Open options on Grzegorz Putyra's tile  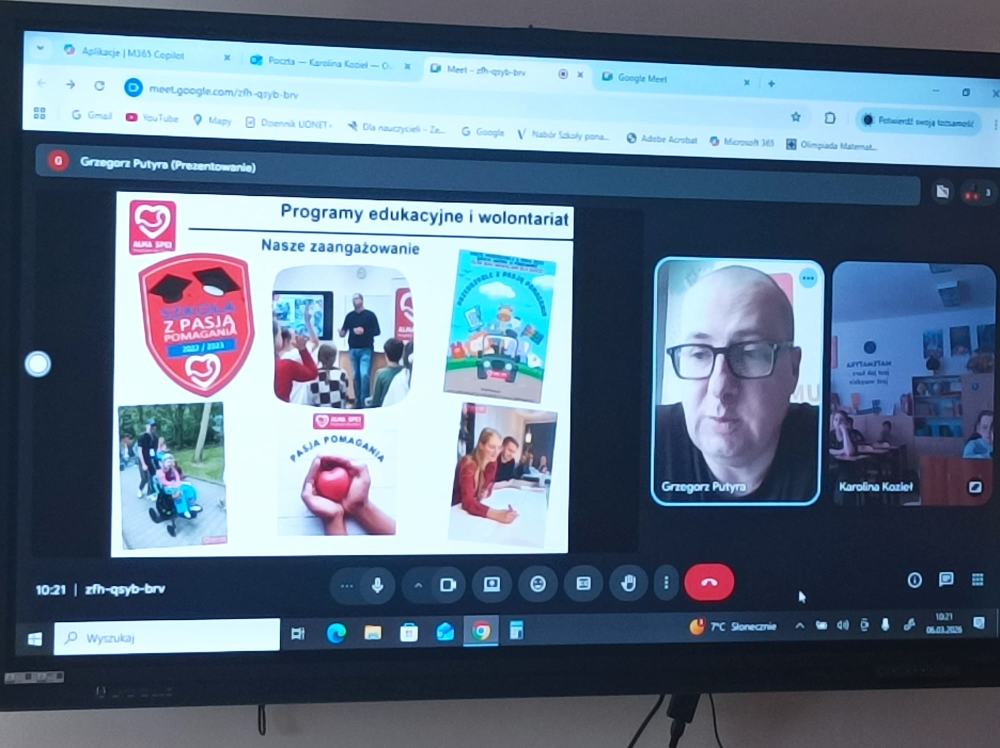tap(808, 279)
